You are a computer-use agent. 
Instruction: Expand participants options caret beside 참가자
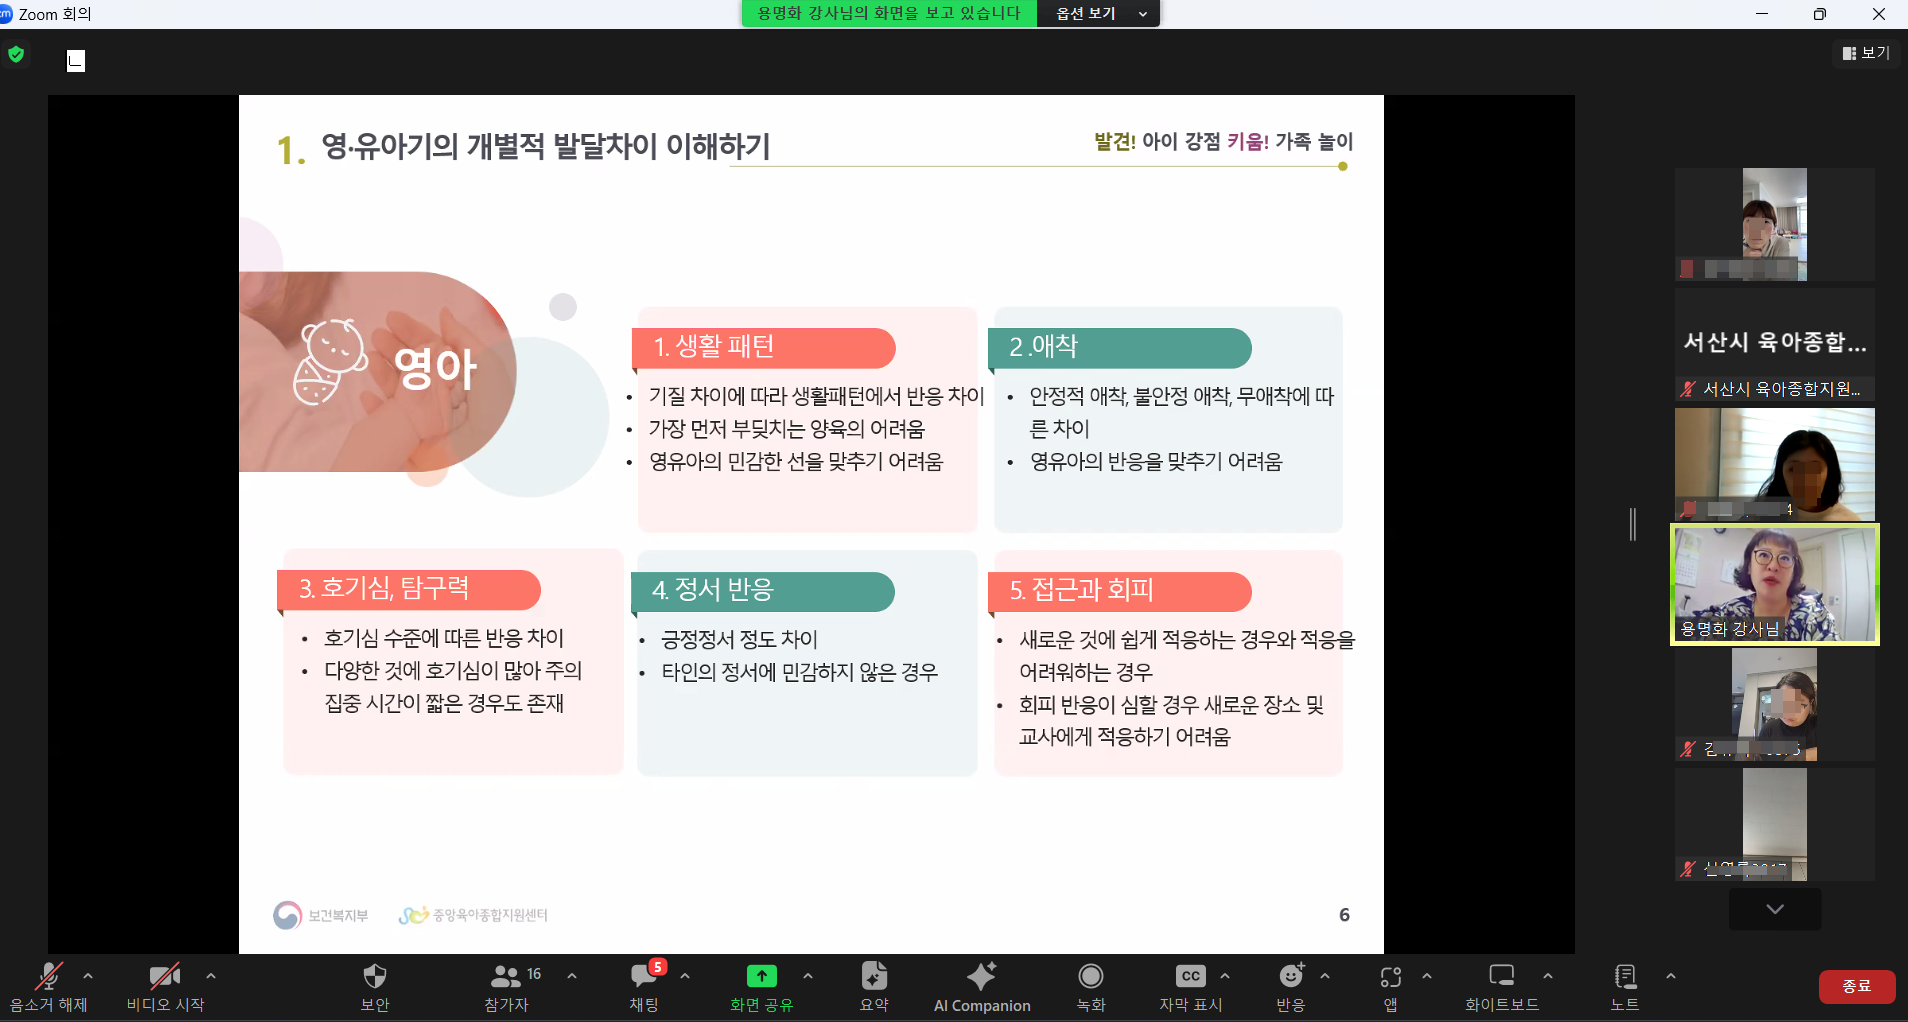pos(572,976)
